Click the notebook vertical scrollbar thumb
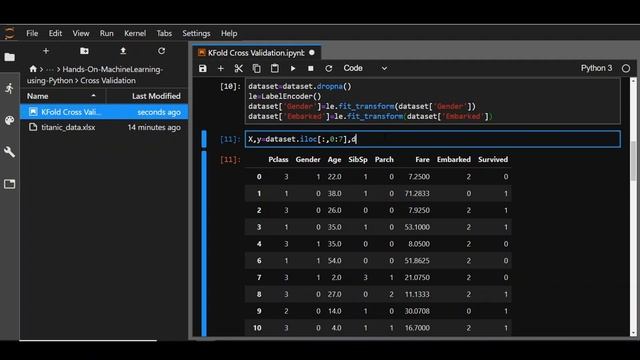The height and width of the screenshot is (360, 640). click(633, 160)
